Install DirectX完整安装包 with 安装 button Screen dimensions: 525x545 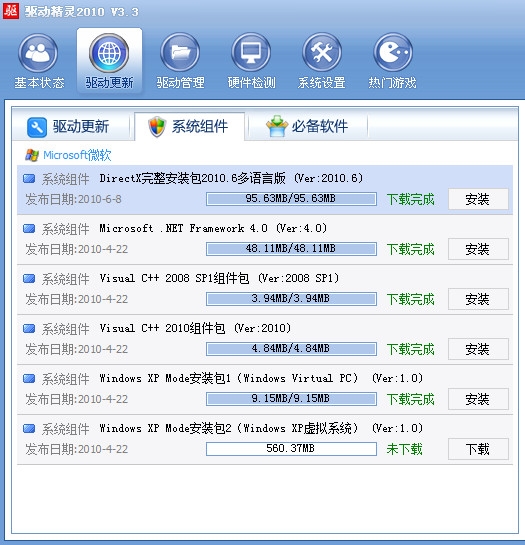pyautogui.click(x=478, y=199)
